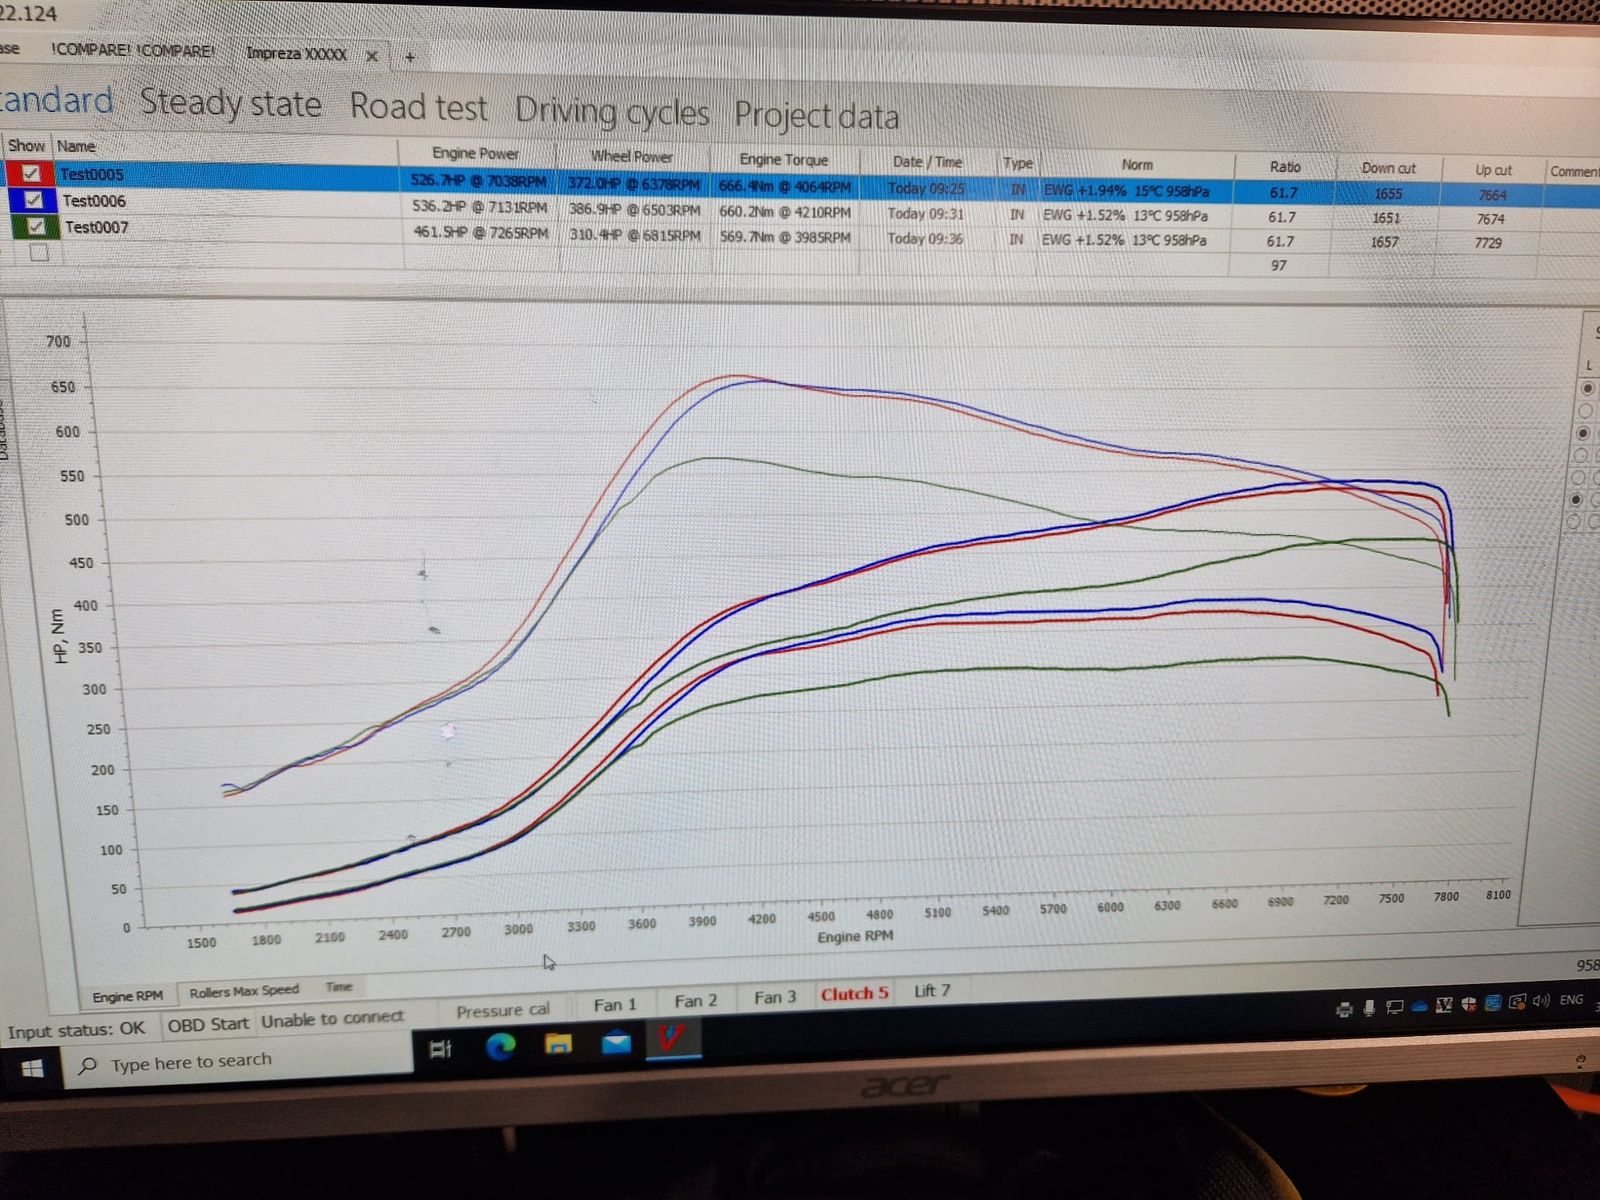Open the Windows Start menu
This screenshot has height=1200, width=1600.
click(32, 1069)
